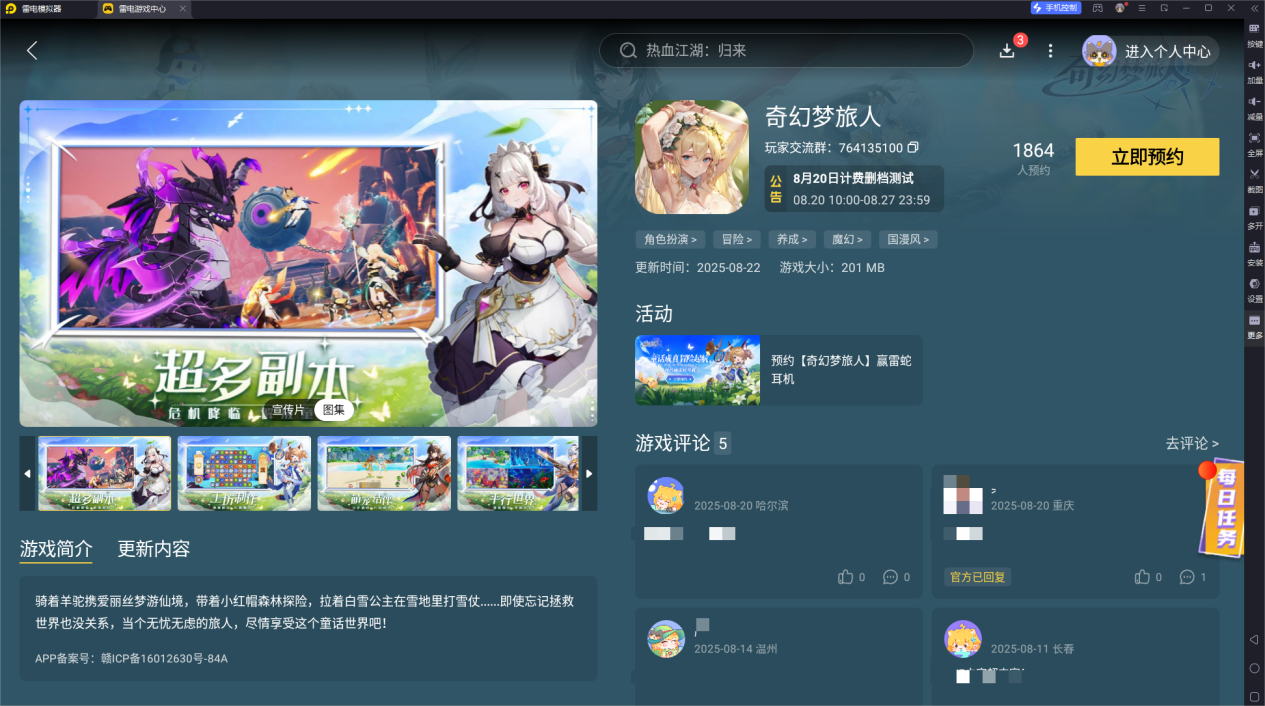Click the 哈尔滨 reviewer's avatar
Screen dimensions: 1265x706
[x=666, y=496]
